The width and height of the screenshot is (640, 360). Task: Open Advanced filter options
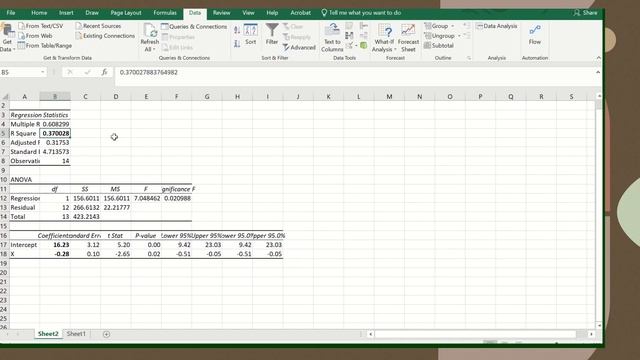tap(299, 47)
